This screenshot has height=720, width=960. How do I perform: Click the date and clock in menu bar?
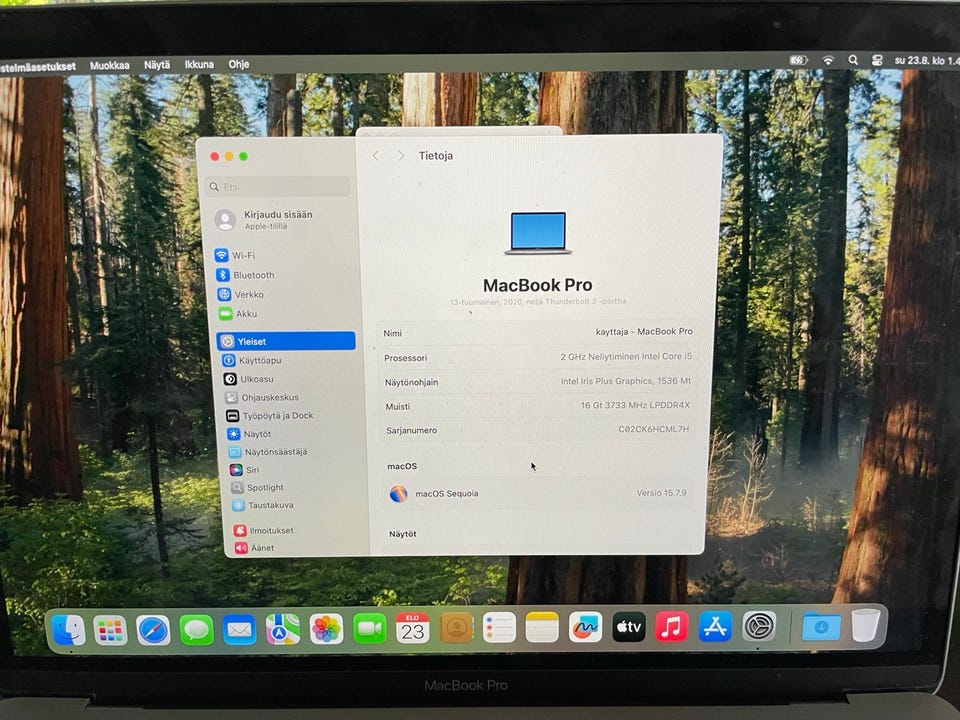click(x=927, y=61)
